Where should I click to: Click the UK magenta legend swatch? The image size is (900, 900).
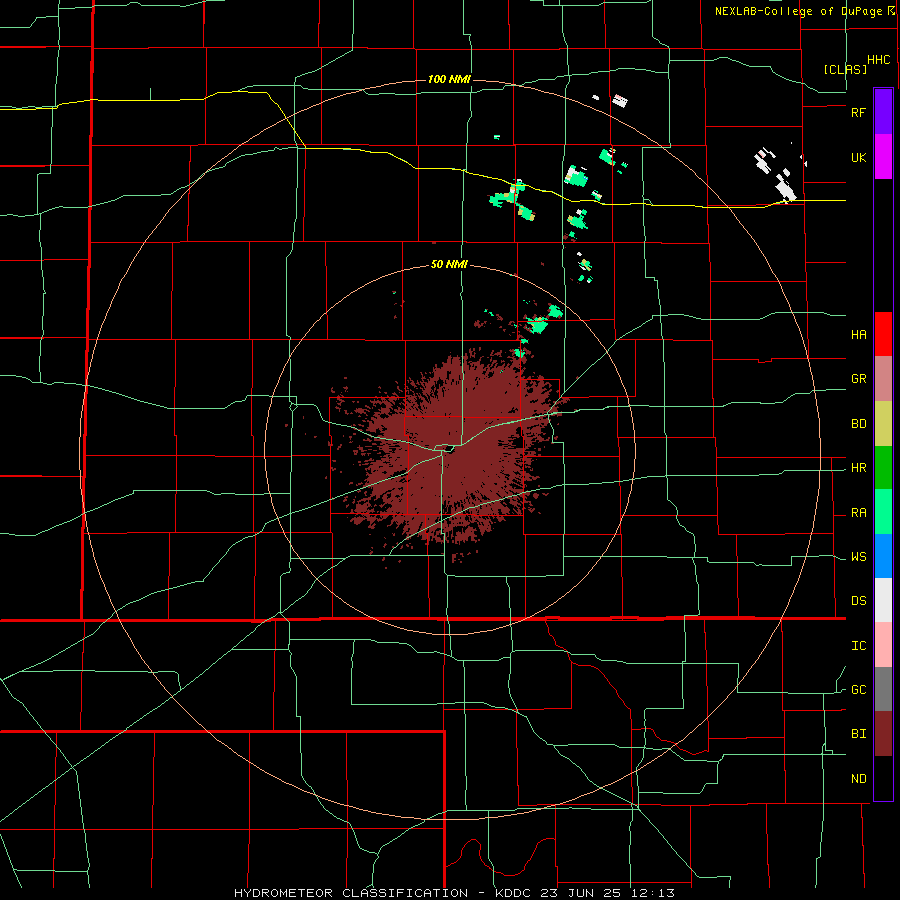click(883, 157)
